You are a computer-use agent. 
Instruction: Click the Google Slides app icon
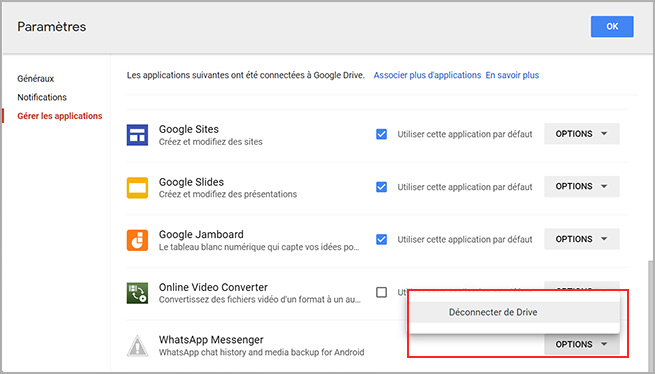tap(137, 187)
